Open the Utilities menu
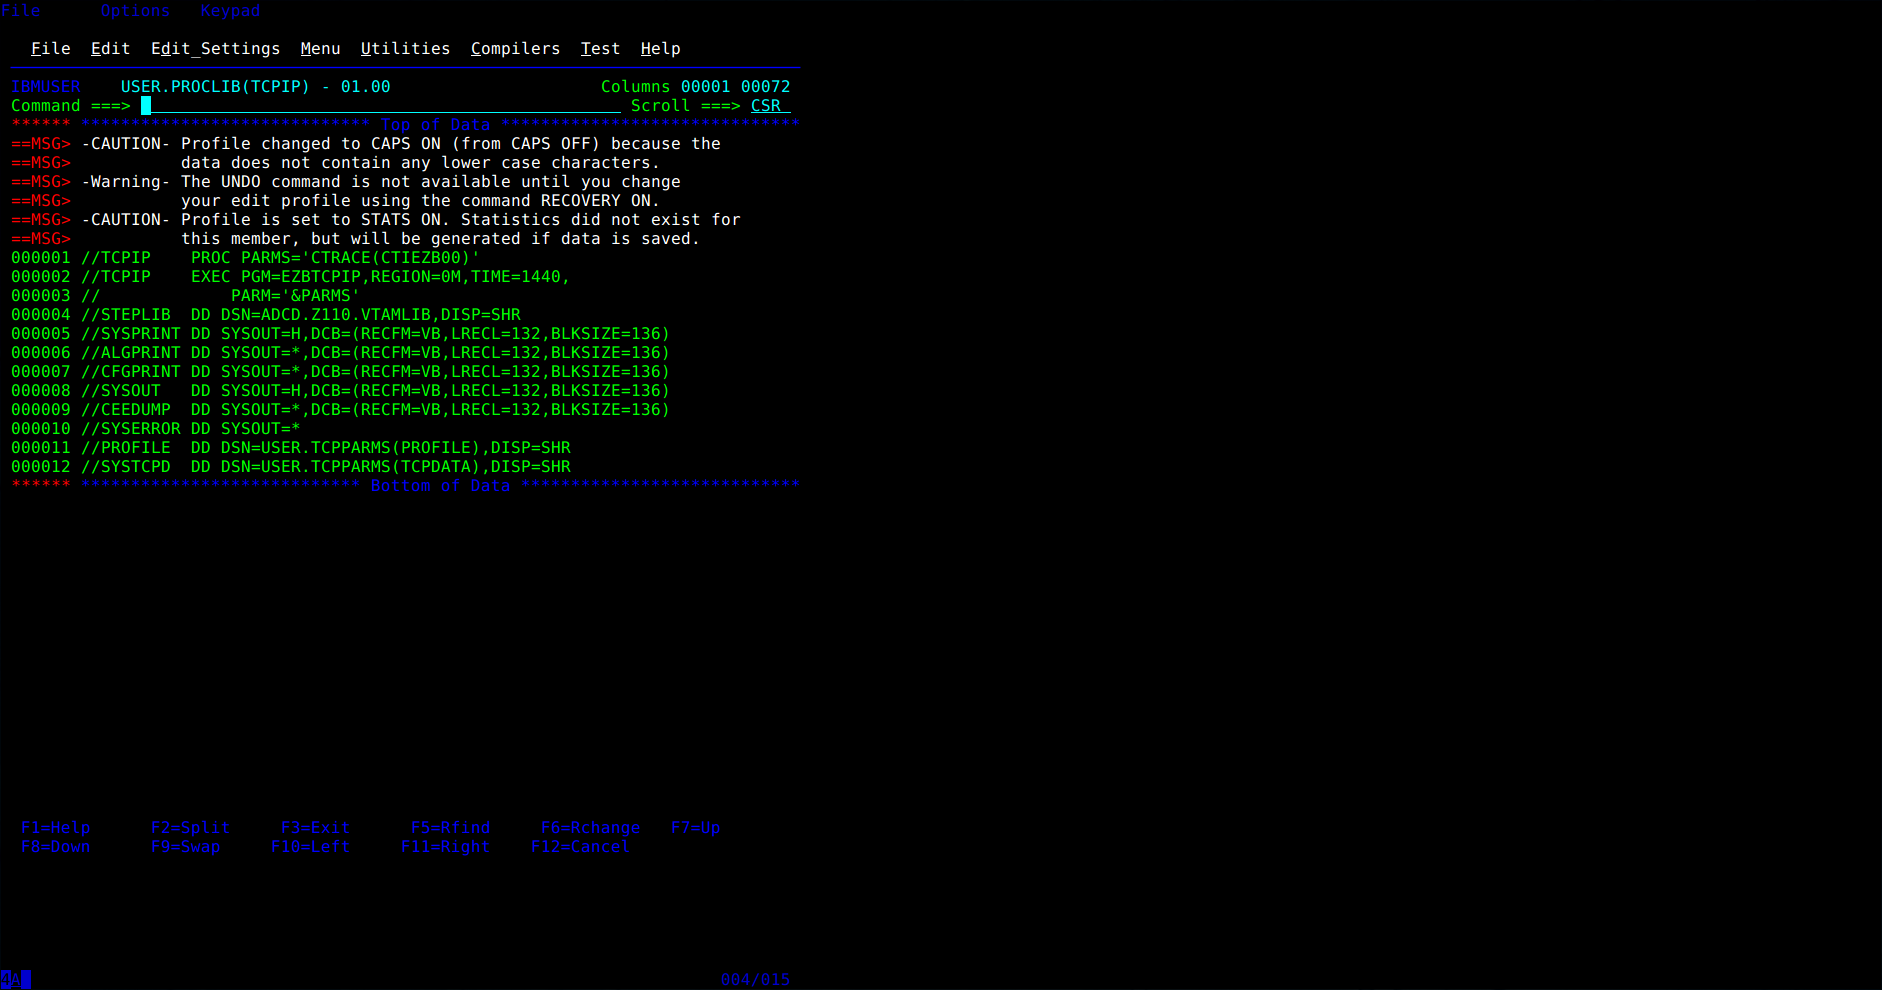This screenshot has width=1882, height=990. [405, 48]
